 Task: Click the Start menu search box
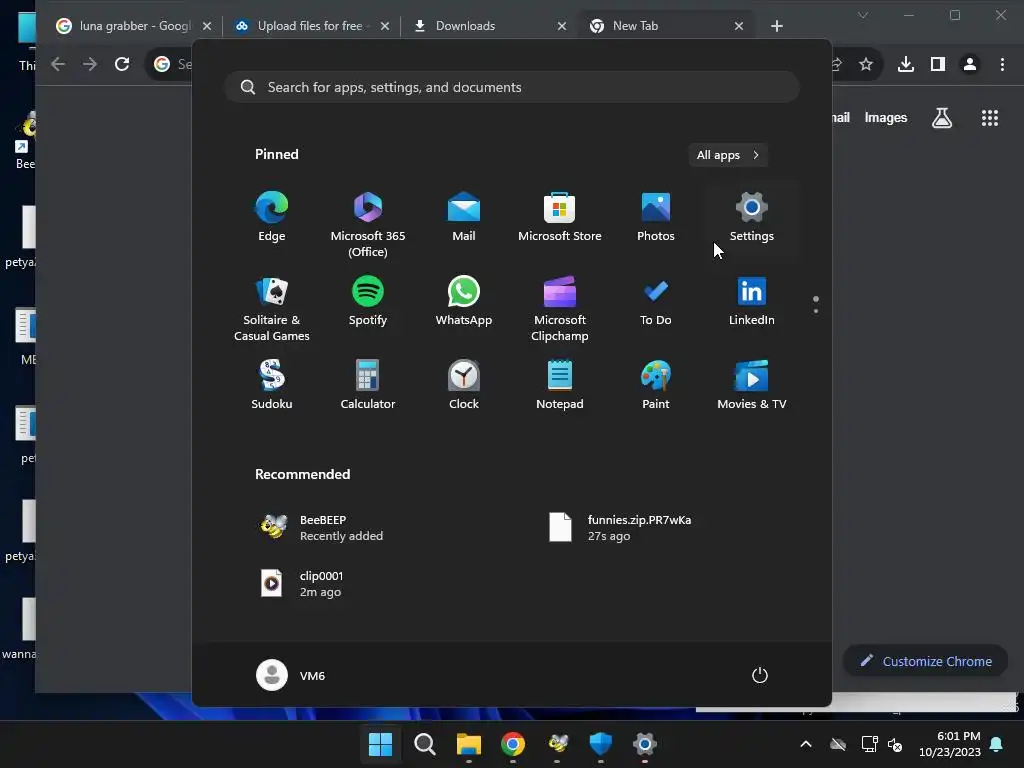click(x=512, y=87)
